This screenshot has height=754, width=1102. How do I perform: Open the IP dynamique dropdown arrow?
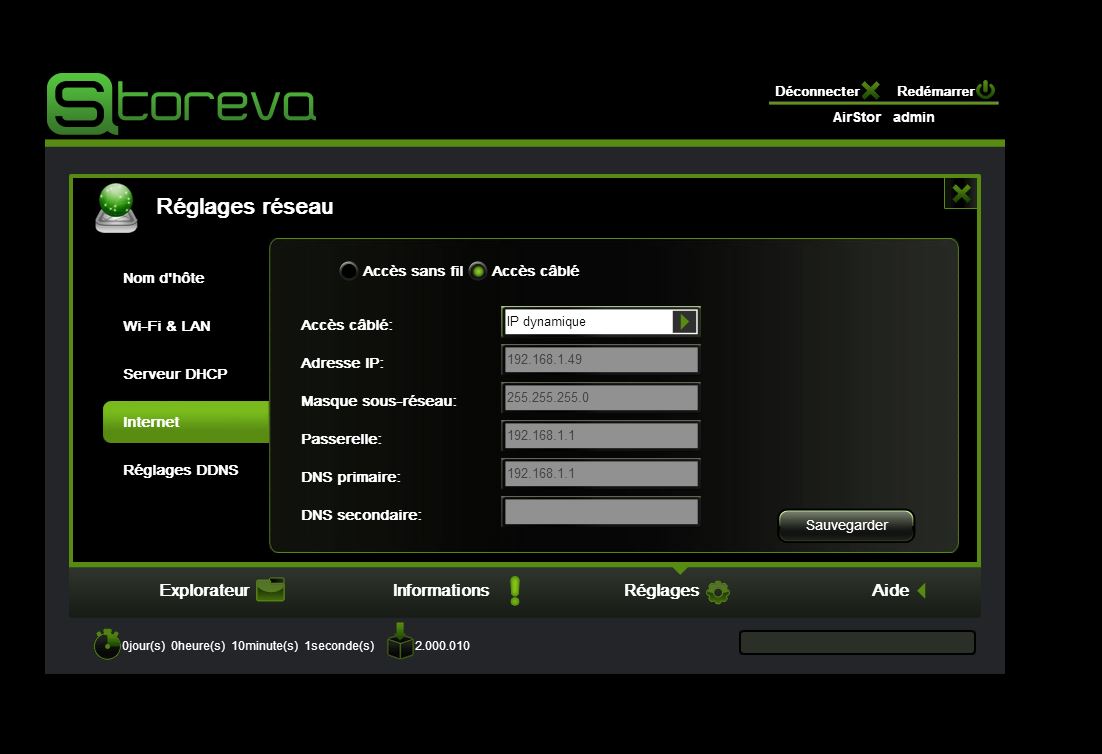click(x=685, y=322)
